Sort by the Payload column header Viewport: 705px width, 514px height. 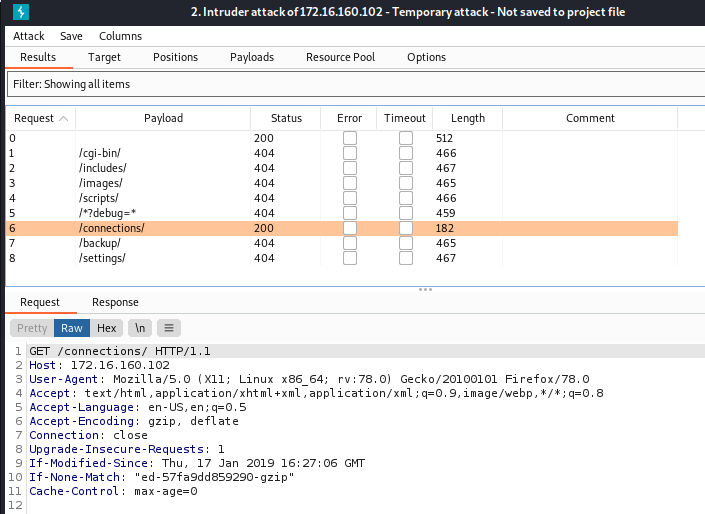coord(163,118)
